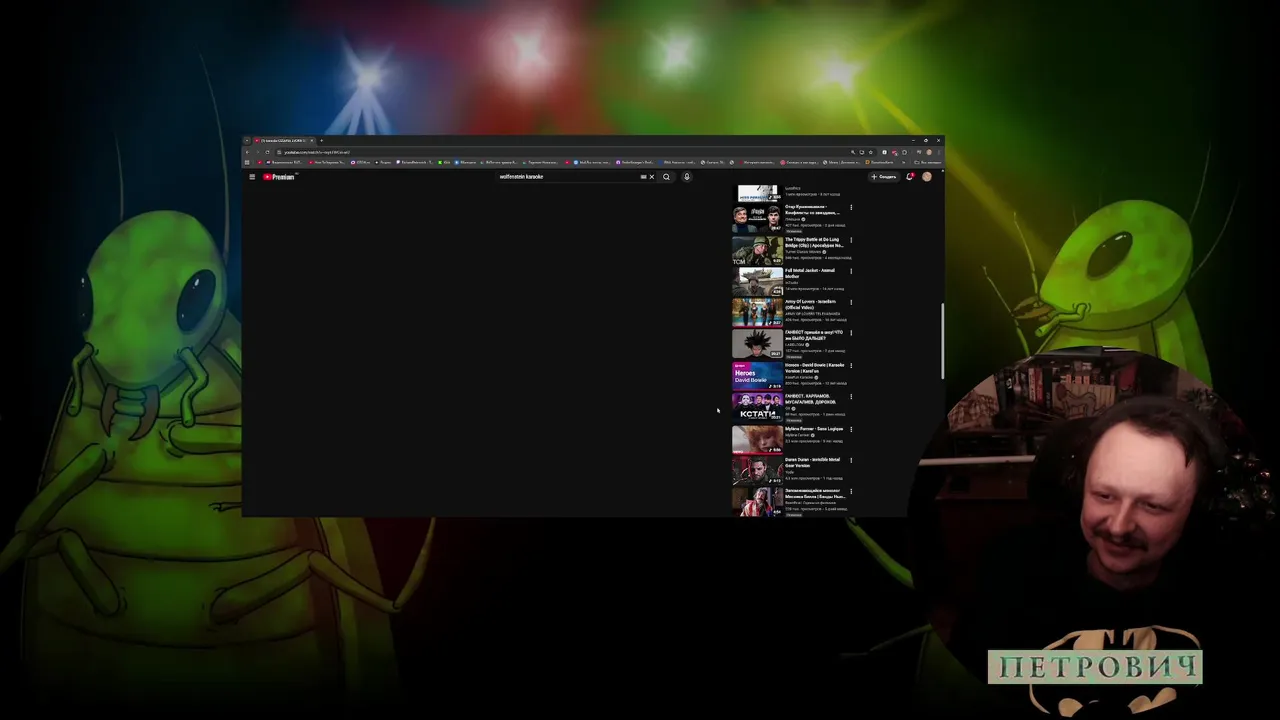Open The Trippy Battle at Do Lung Bridge thumbnail
This screenshot has width=1280, height=720.
pos(757,250)
